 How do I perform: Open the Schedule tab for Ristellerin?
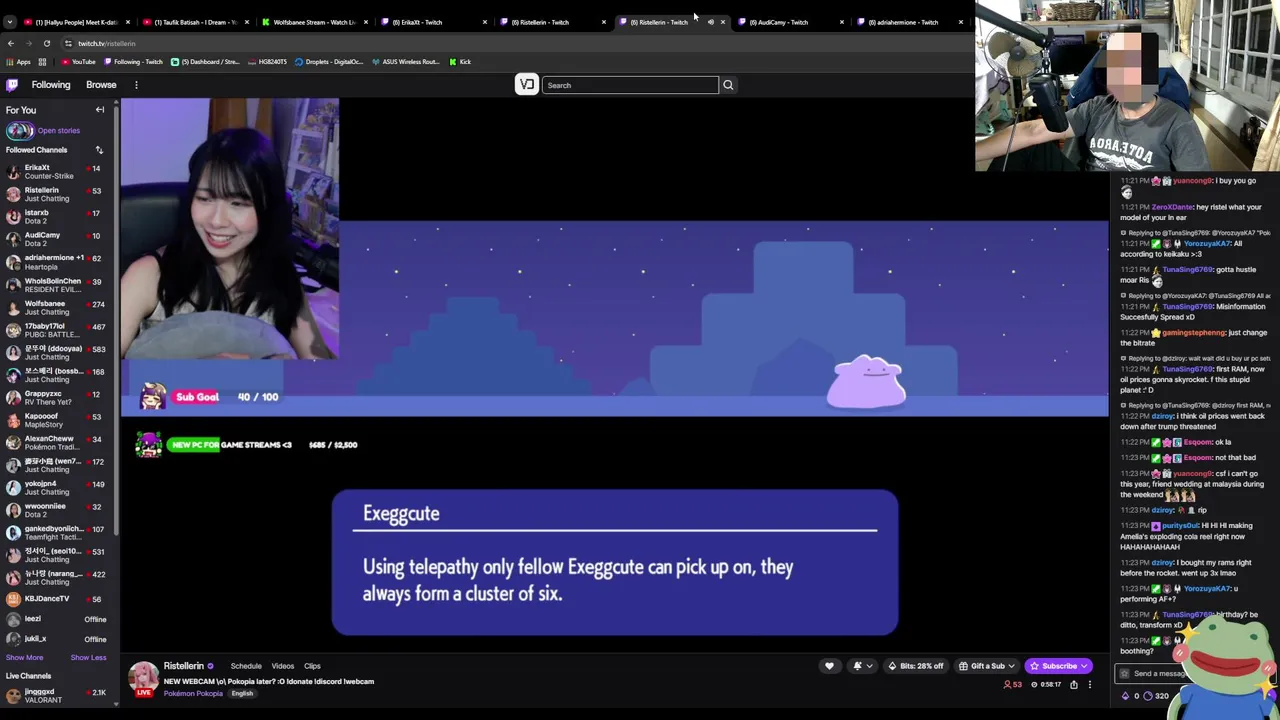point(246,666)
